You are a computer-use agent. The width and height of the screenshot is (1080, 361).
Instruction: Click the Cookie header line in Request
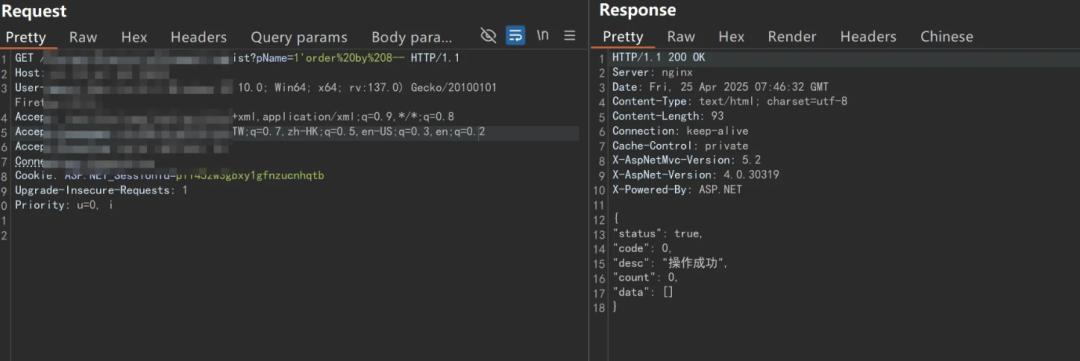pyautogui.click(x=169, y=176)
